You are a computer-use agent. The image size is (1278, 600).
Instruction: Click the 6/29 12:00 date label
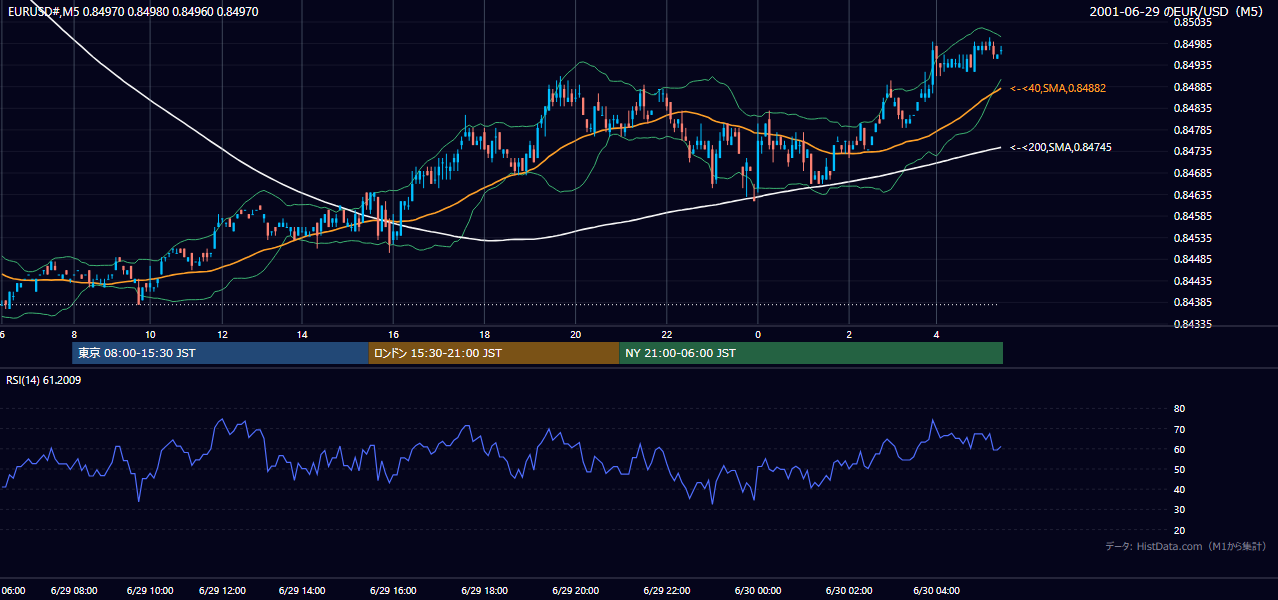223,590
